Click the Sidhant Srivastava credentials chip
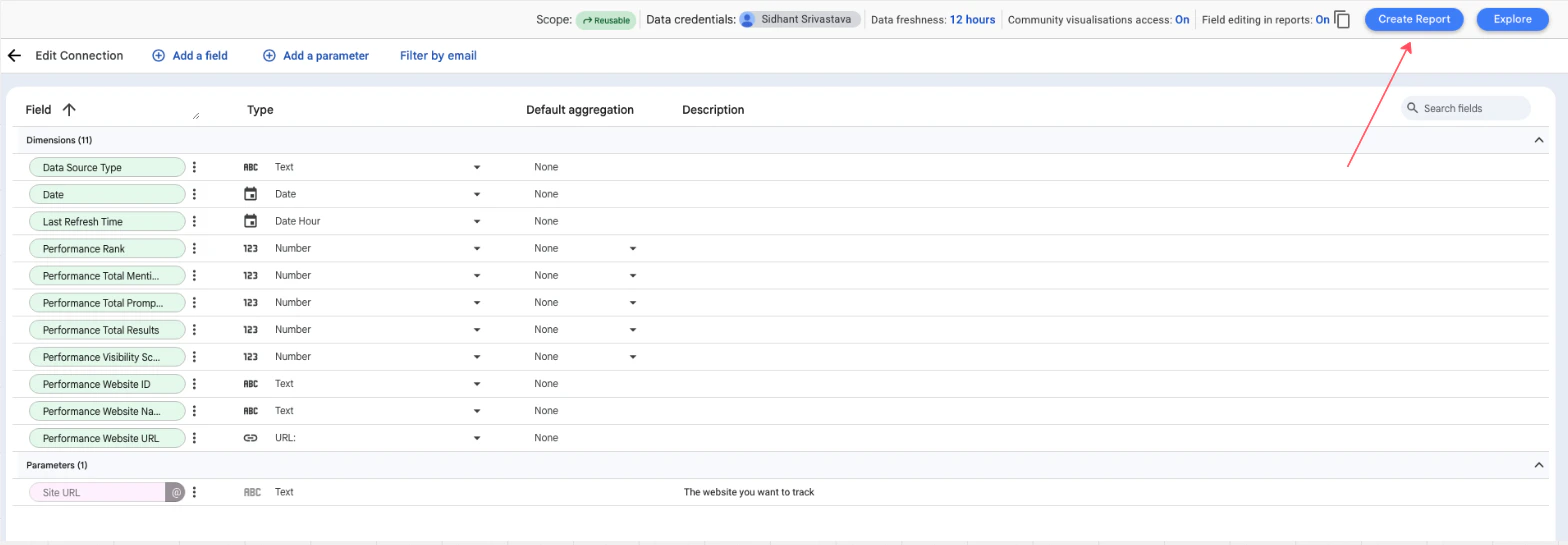The height and width of the screenshot is (545, 1568). click(x=800, y=19)
